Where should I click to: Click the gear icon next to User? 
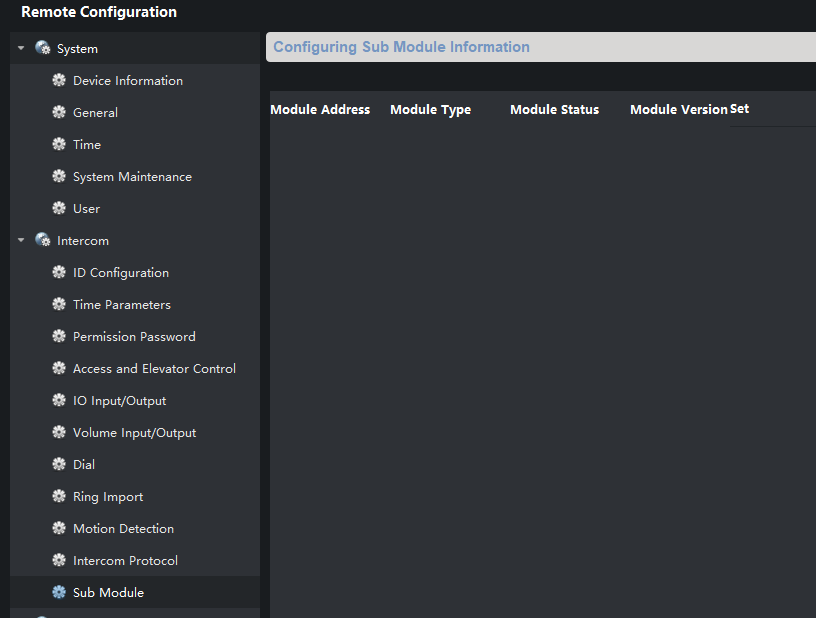[x=59, y=209]
